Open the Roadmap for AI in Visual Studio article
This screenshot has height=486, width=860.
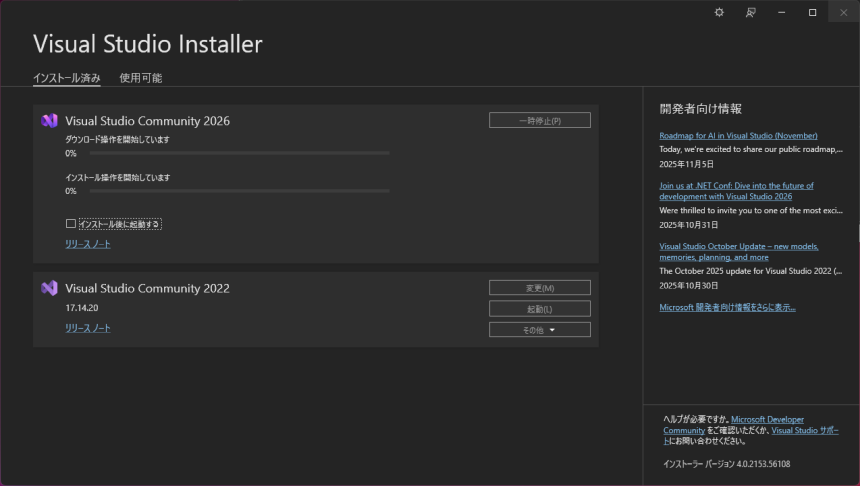point(738,135)
